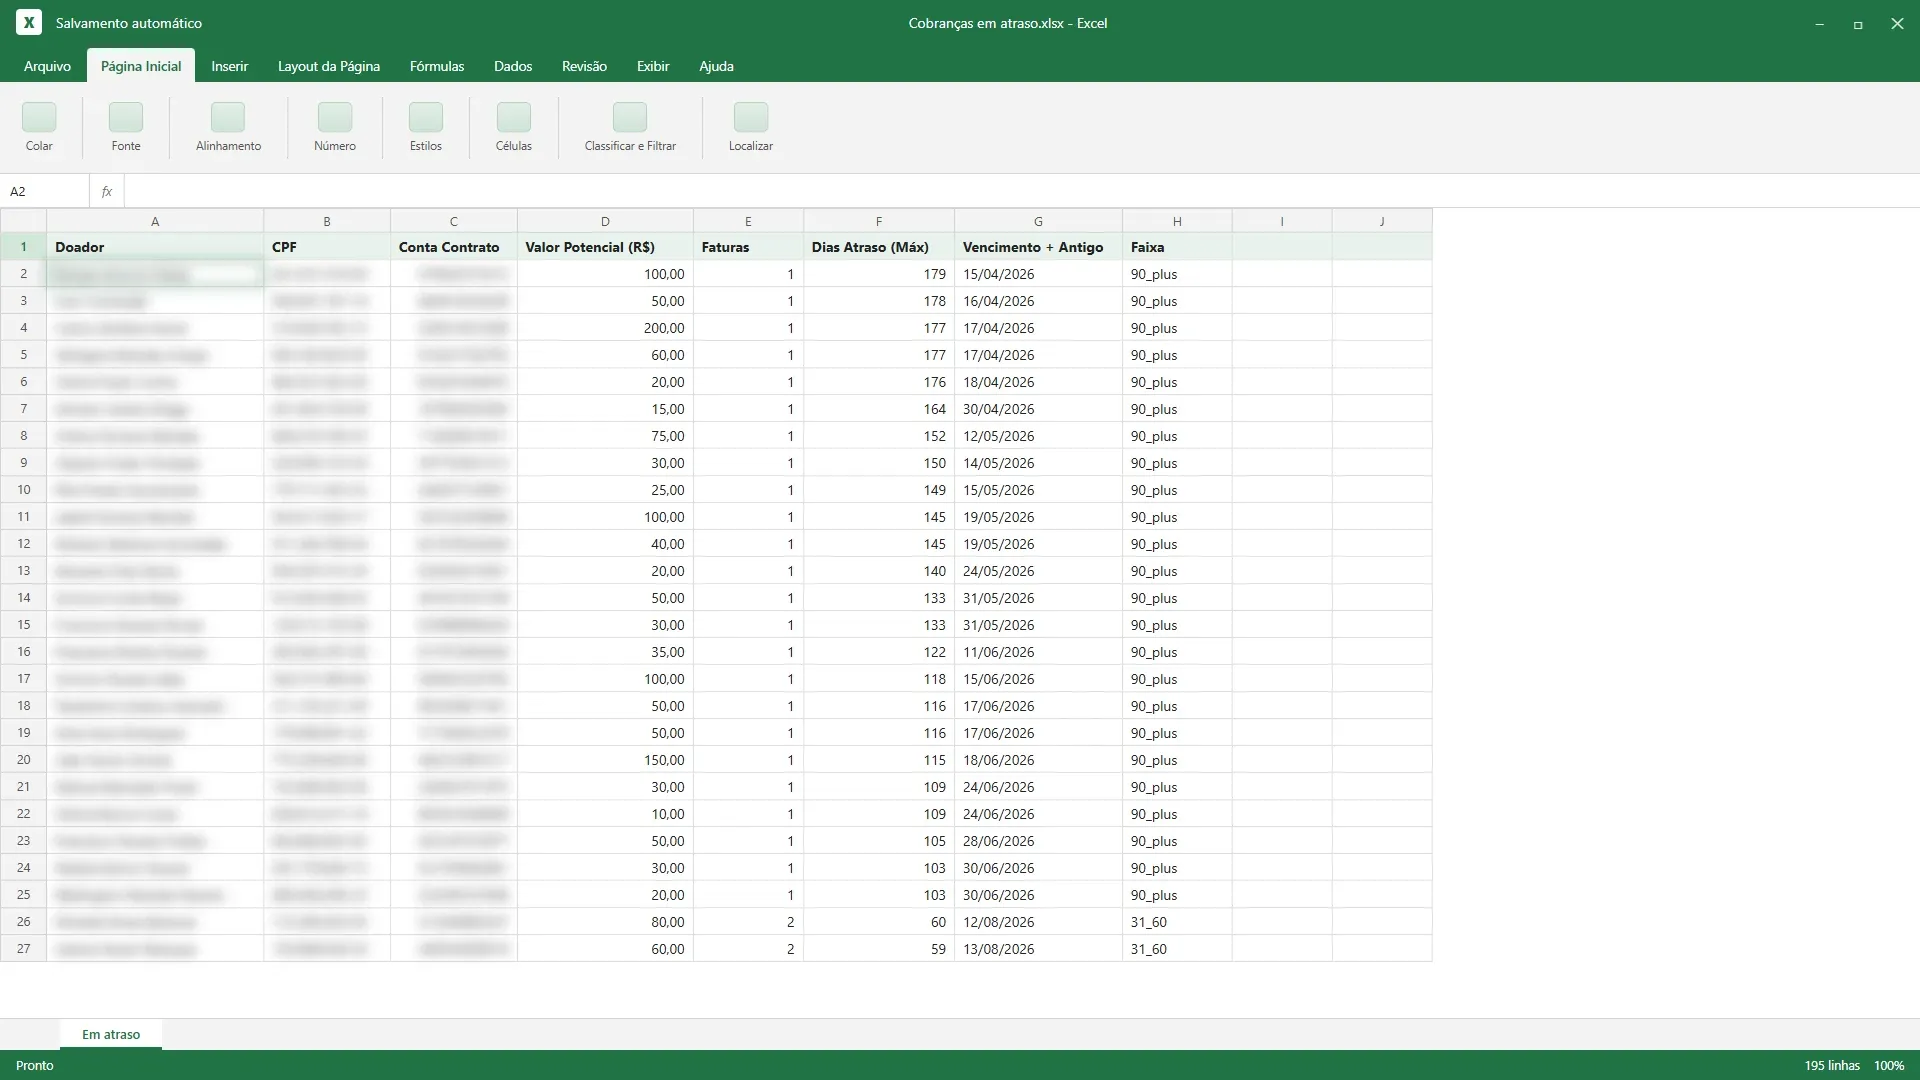Click the Doador header cell
The width and height of the screenshot is (1920, 1080).
tap(155, 247)
